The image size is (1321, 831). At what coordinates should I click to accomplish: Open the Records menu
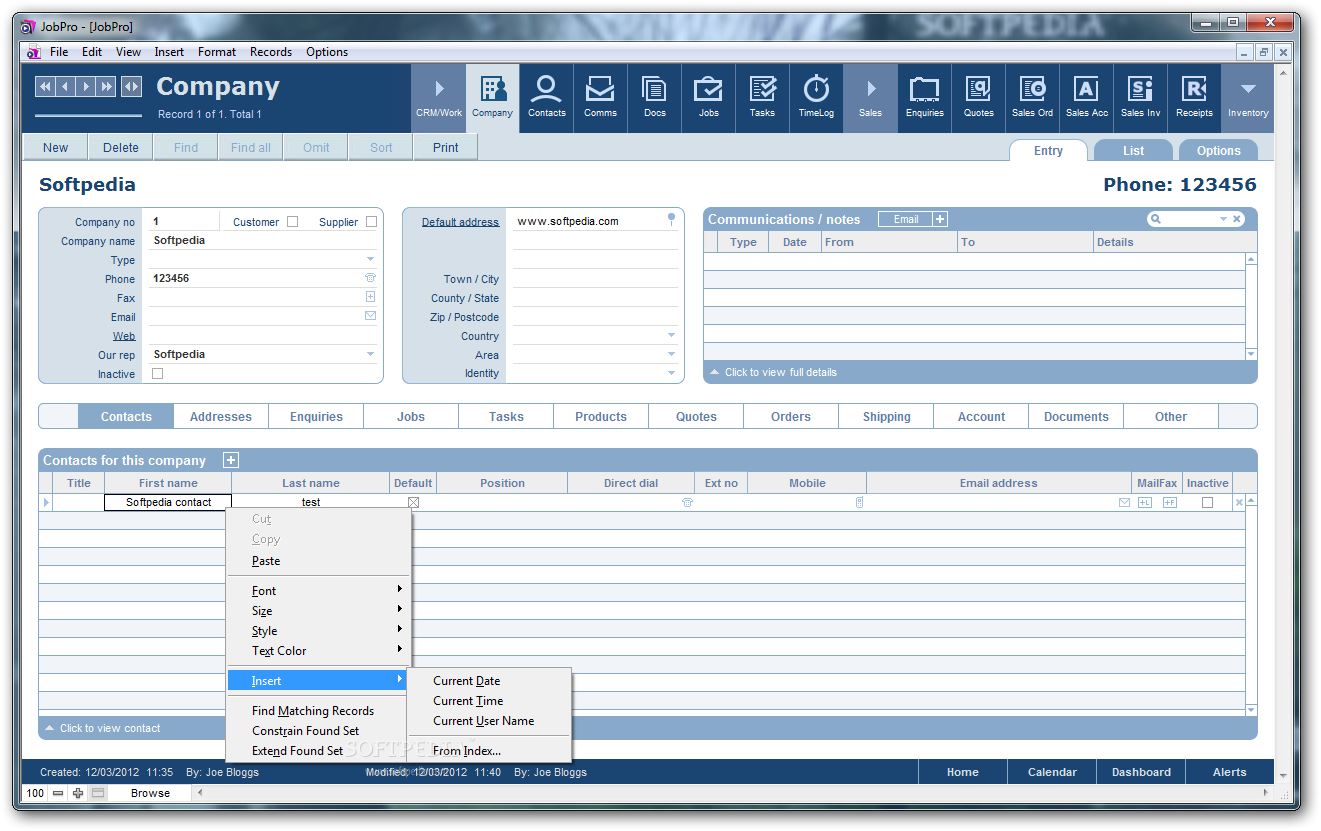pos(271,52)
